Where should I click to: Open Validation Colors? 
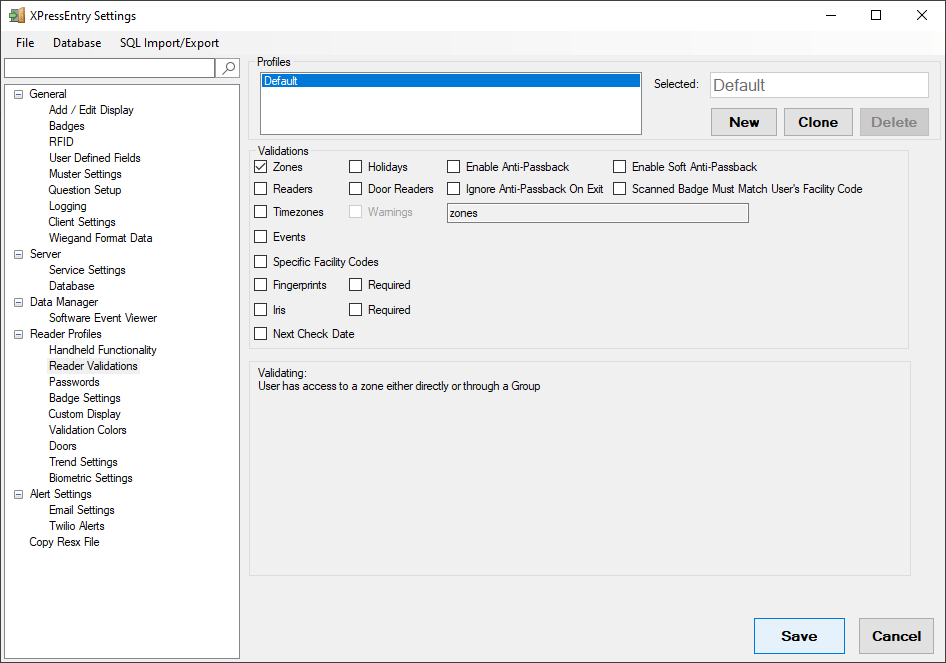[88, 430]
